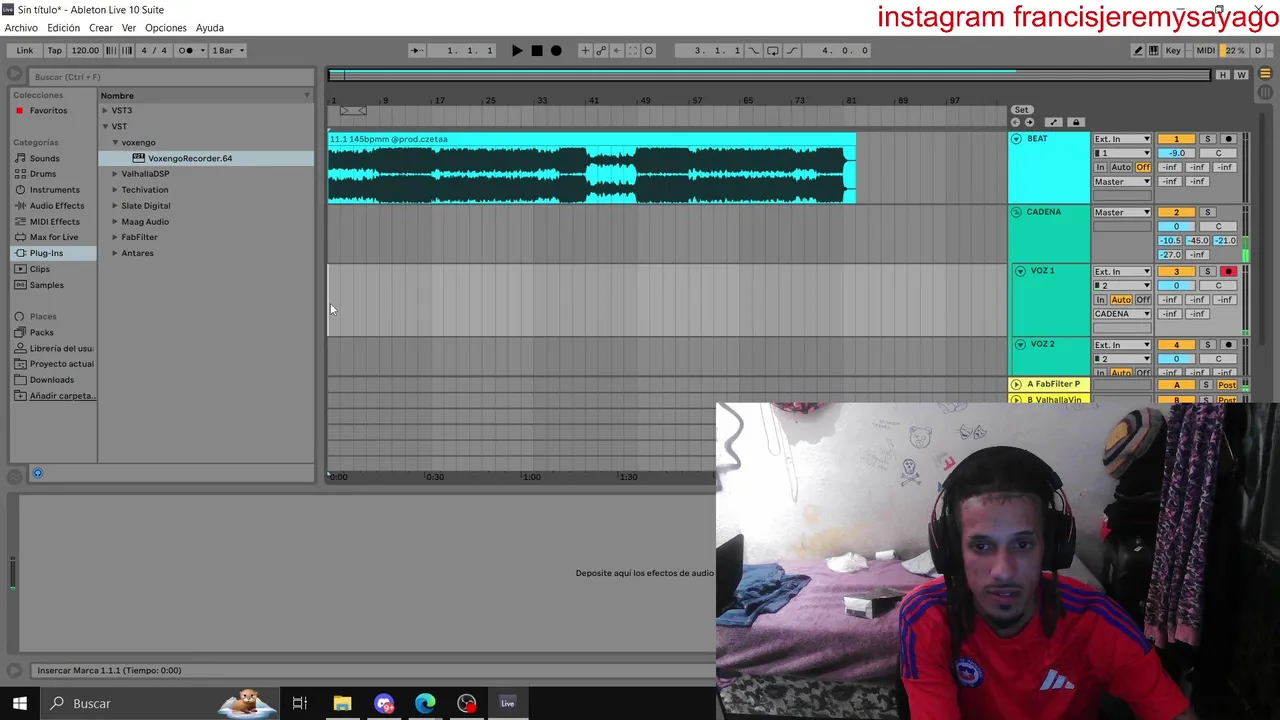Arm the VOZ 2 track
The height and width of the screenshot is (720, 1280).
click(x=1229, y=345)
